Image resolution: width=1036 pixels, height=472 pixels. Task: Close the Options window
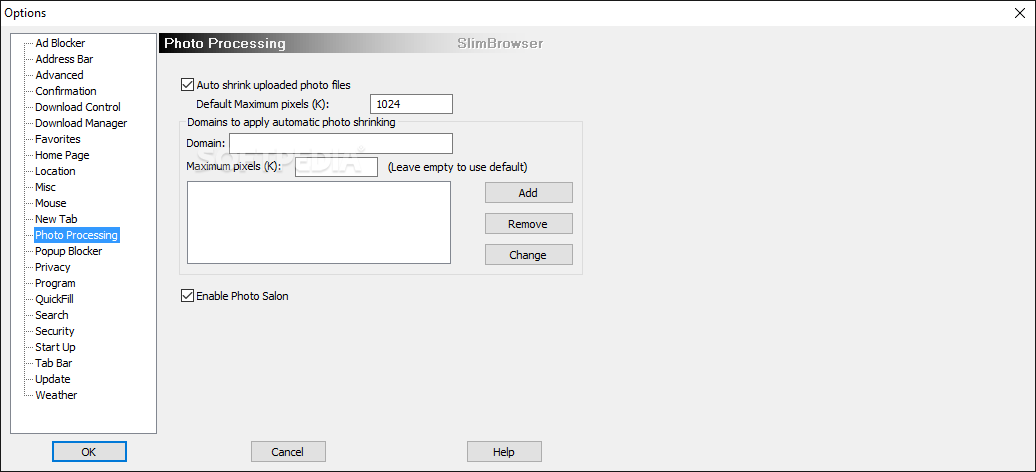pos(1018,13)
